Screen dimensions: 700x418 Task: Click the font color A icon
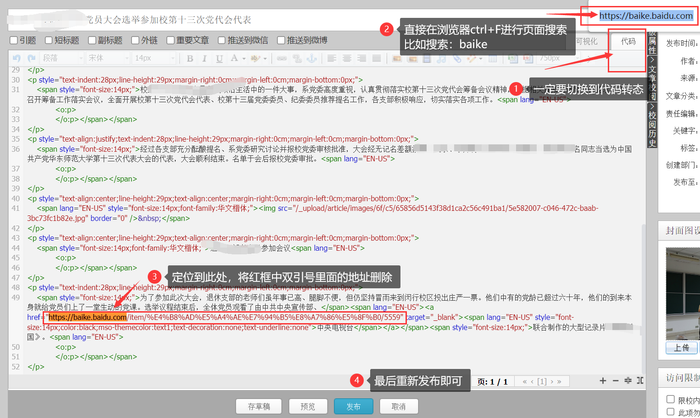tap(234, 58)
